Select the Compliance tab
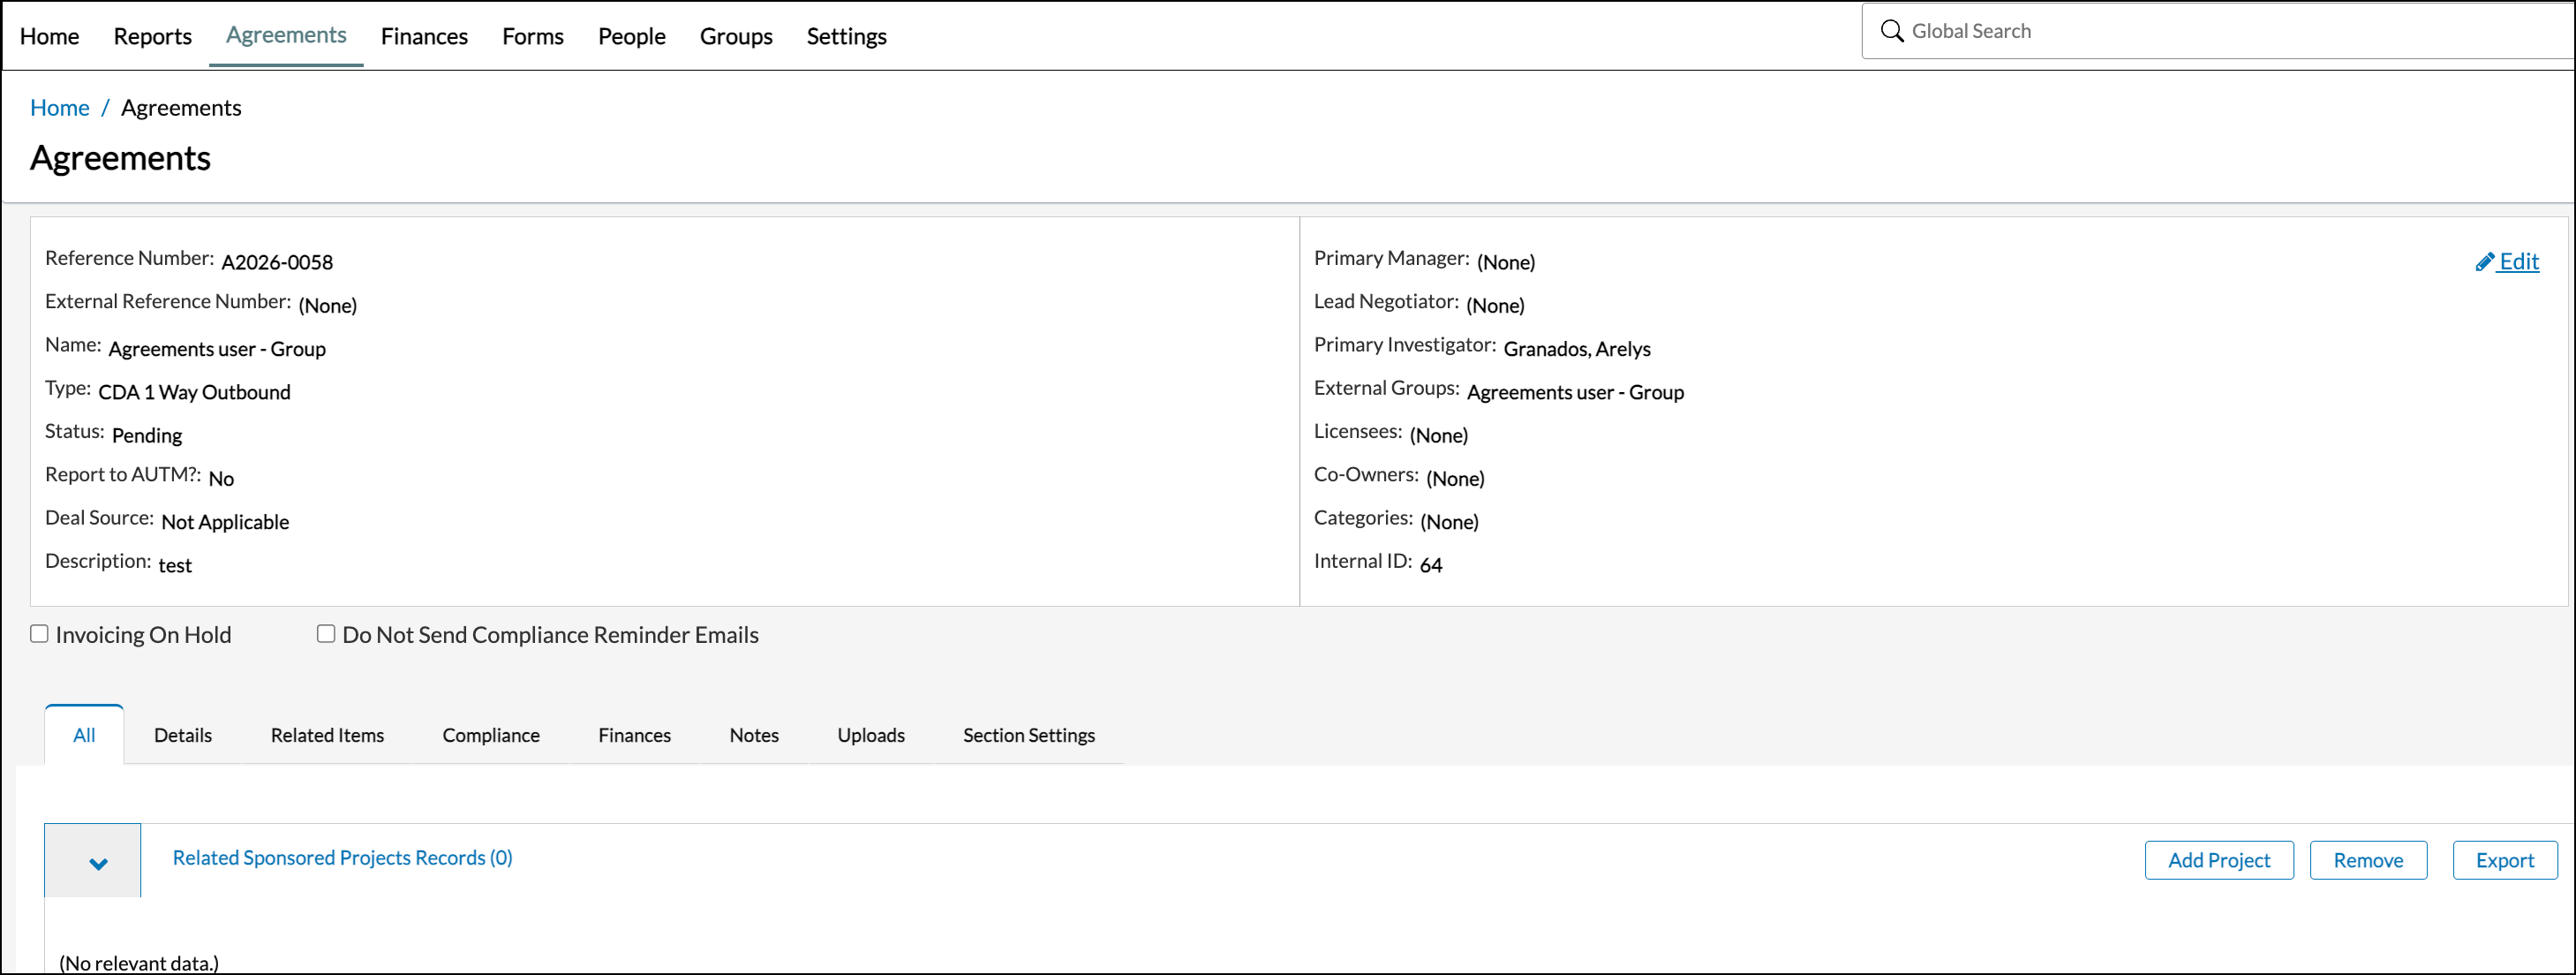This screenshot has height=975, width=2576. pos(491,735)
